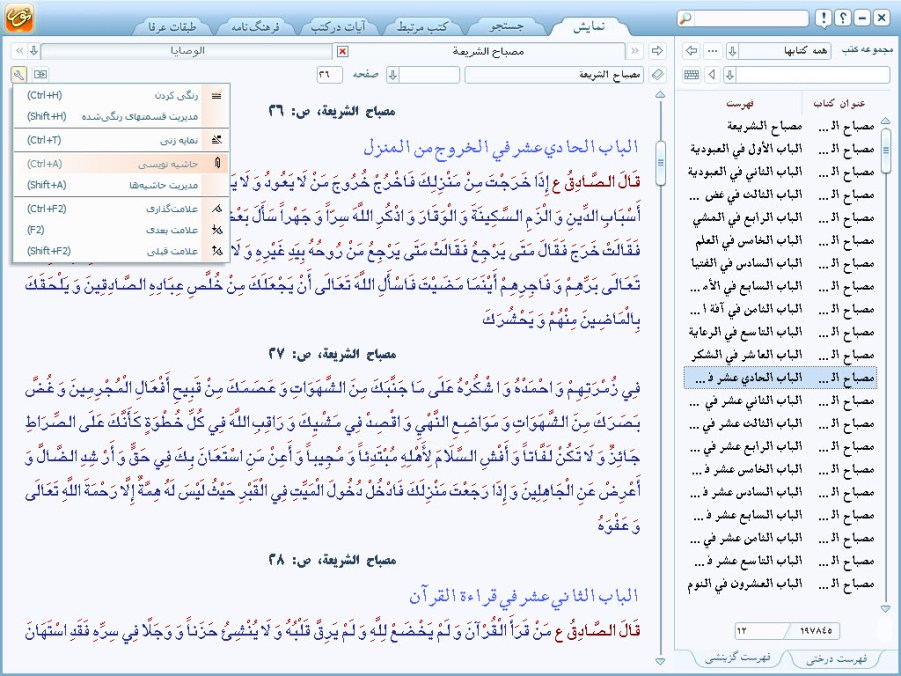Select the الوصايا document tab
Screen dimensions: 901x676
tap(187, 51)
